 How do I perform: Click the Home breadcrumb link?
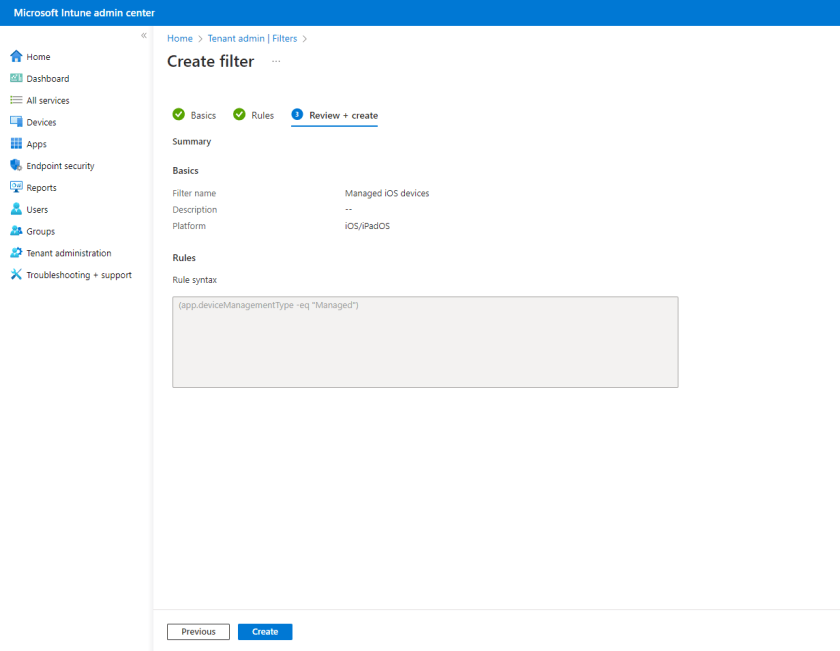click(179, 39)
